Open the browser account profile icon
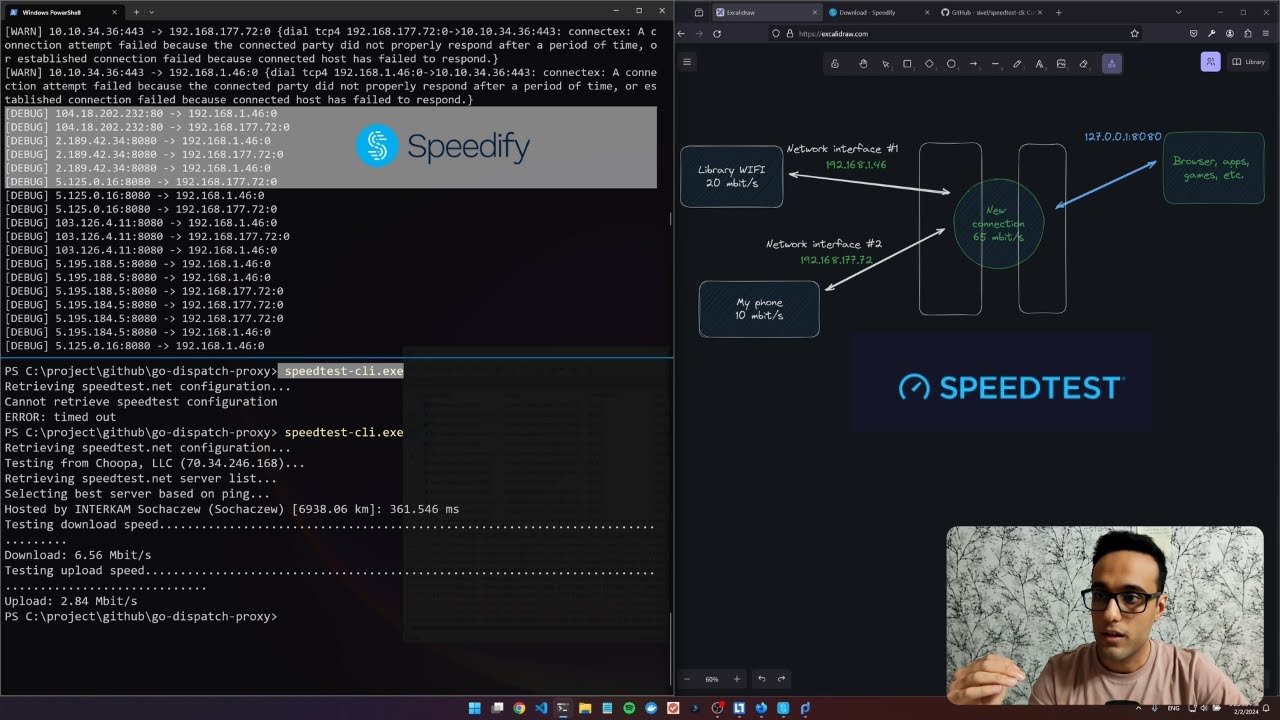Viewport: 1280px width, 720px height. [1230, 33]
